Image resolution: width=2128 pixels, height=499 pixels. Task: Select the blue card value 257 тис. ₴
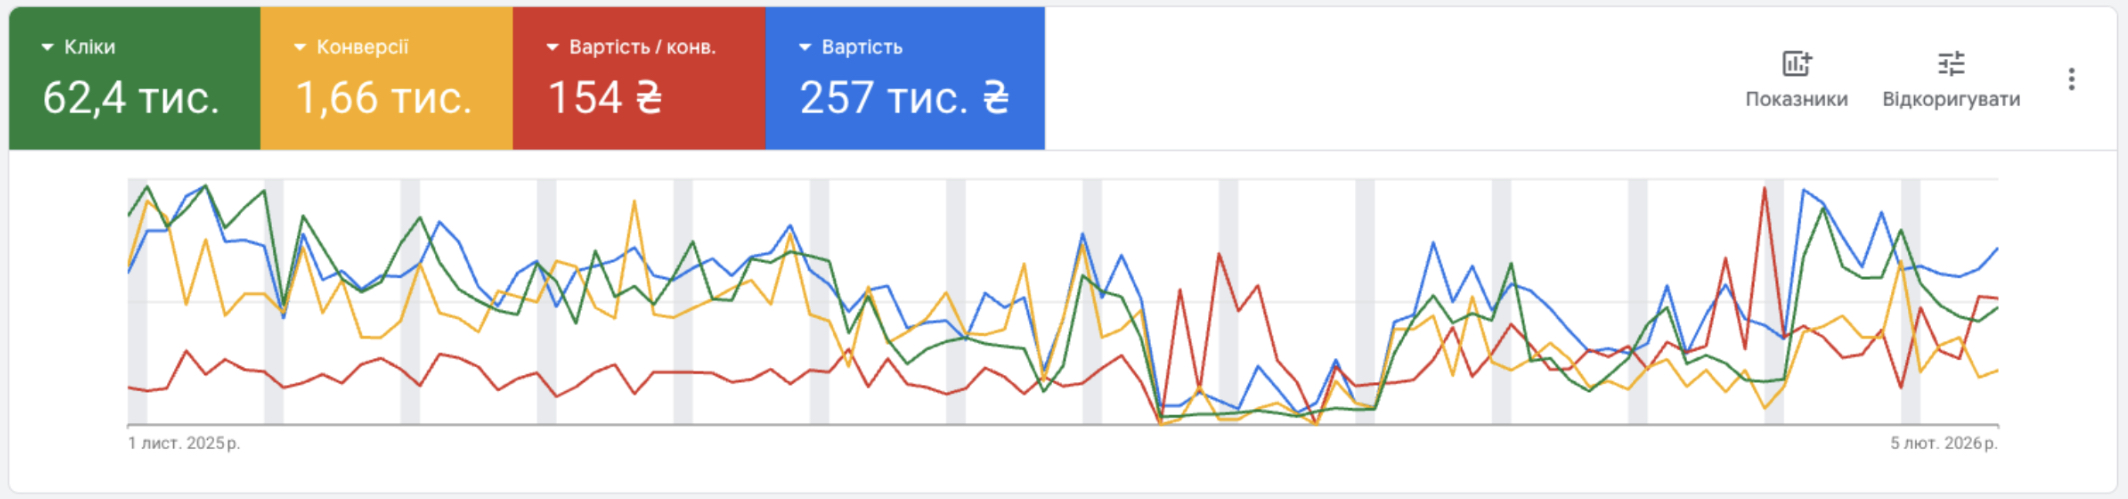[x=904, y=98]
